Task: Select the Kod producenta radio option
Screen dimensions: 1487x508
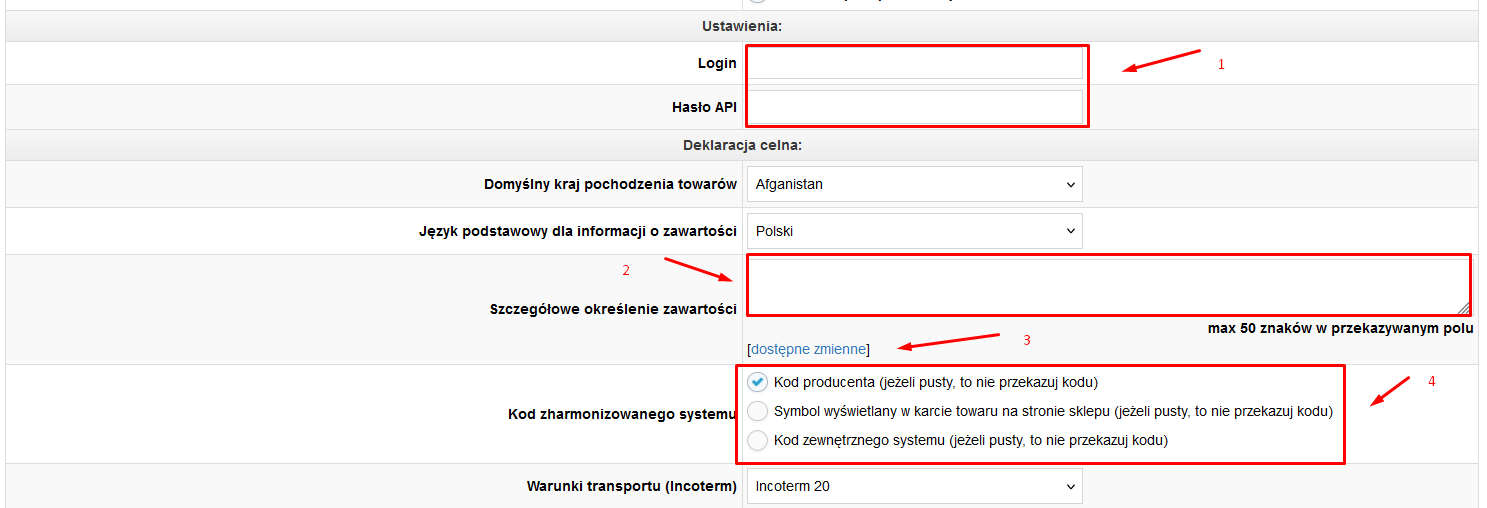Action: point(758,382)
